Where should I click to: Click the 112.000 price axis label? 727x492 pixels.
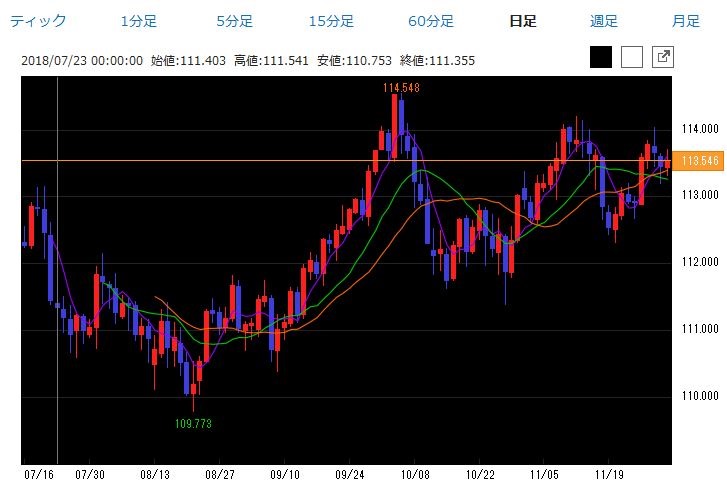(700, 262)
